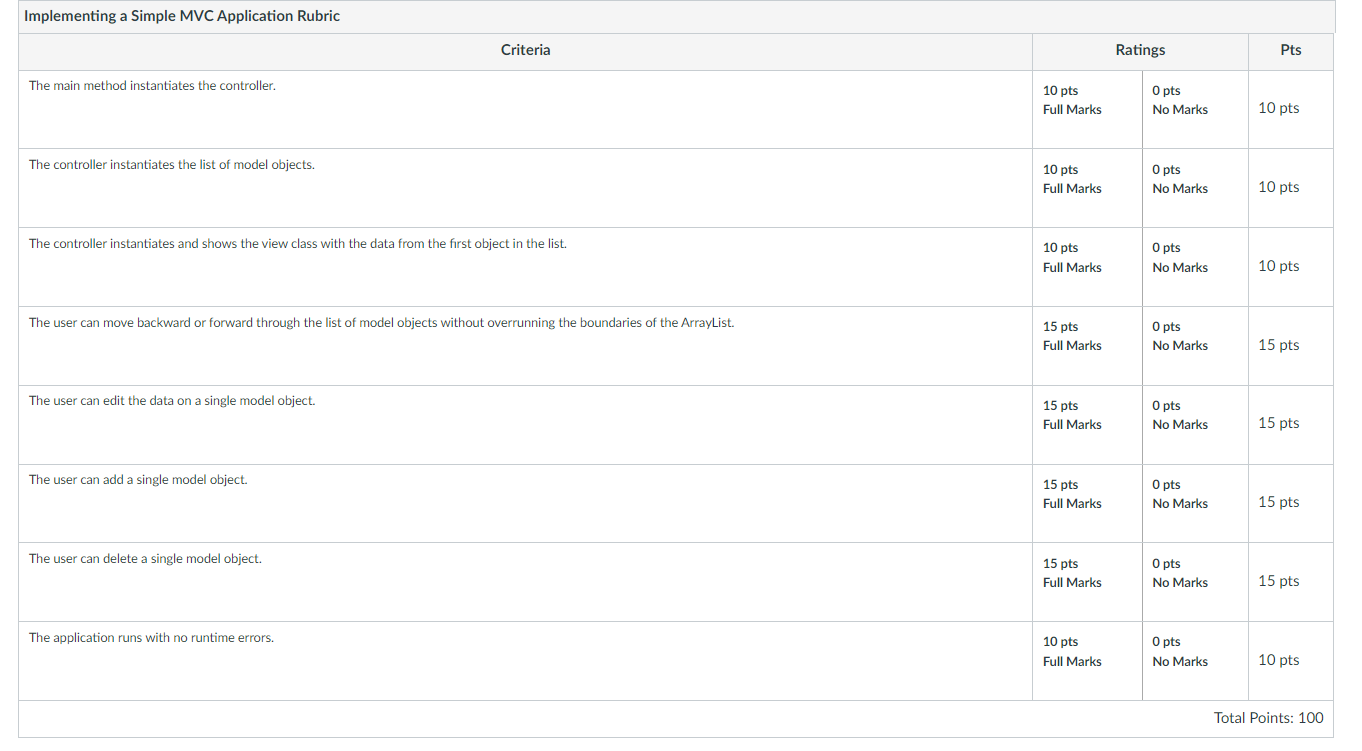This screenshot has width=1362, height=751.
Task: Select criterion 'The main method instantiates the controller.'
Action: pos(152,86)
